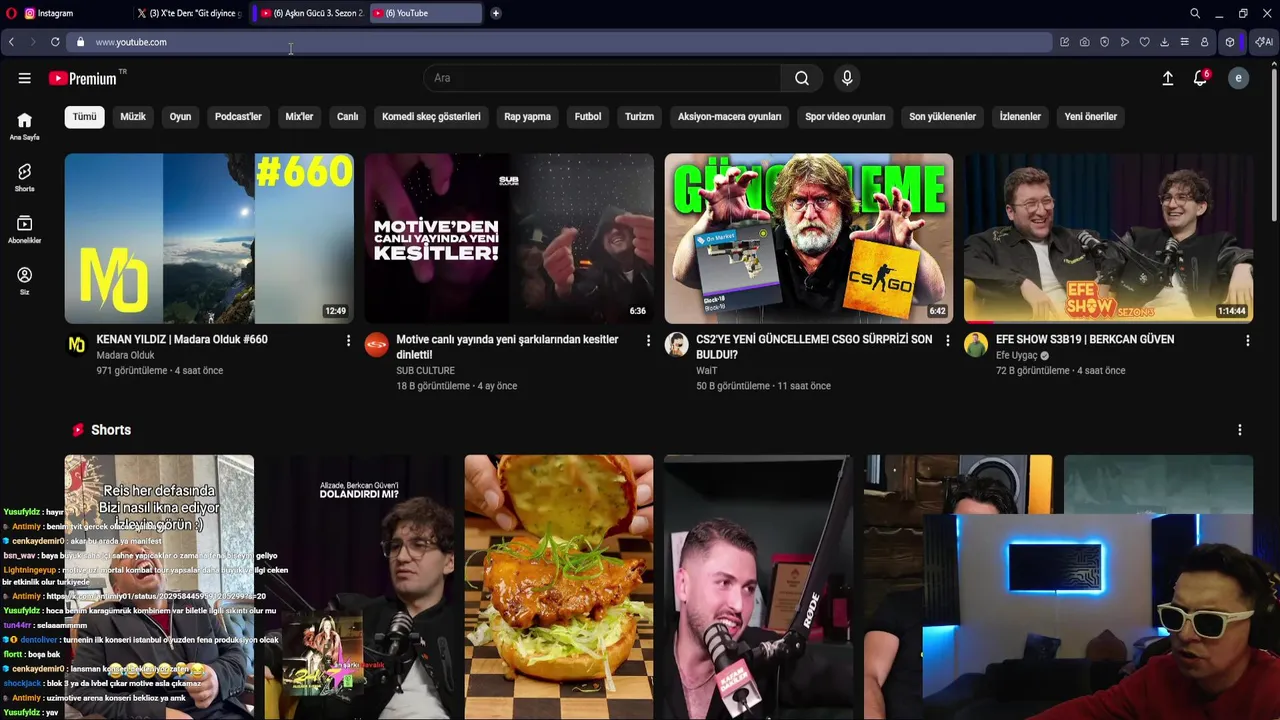Open the browser profile icon
Screen dimensions: 1280x720
click(1204, 42)
